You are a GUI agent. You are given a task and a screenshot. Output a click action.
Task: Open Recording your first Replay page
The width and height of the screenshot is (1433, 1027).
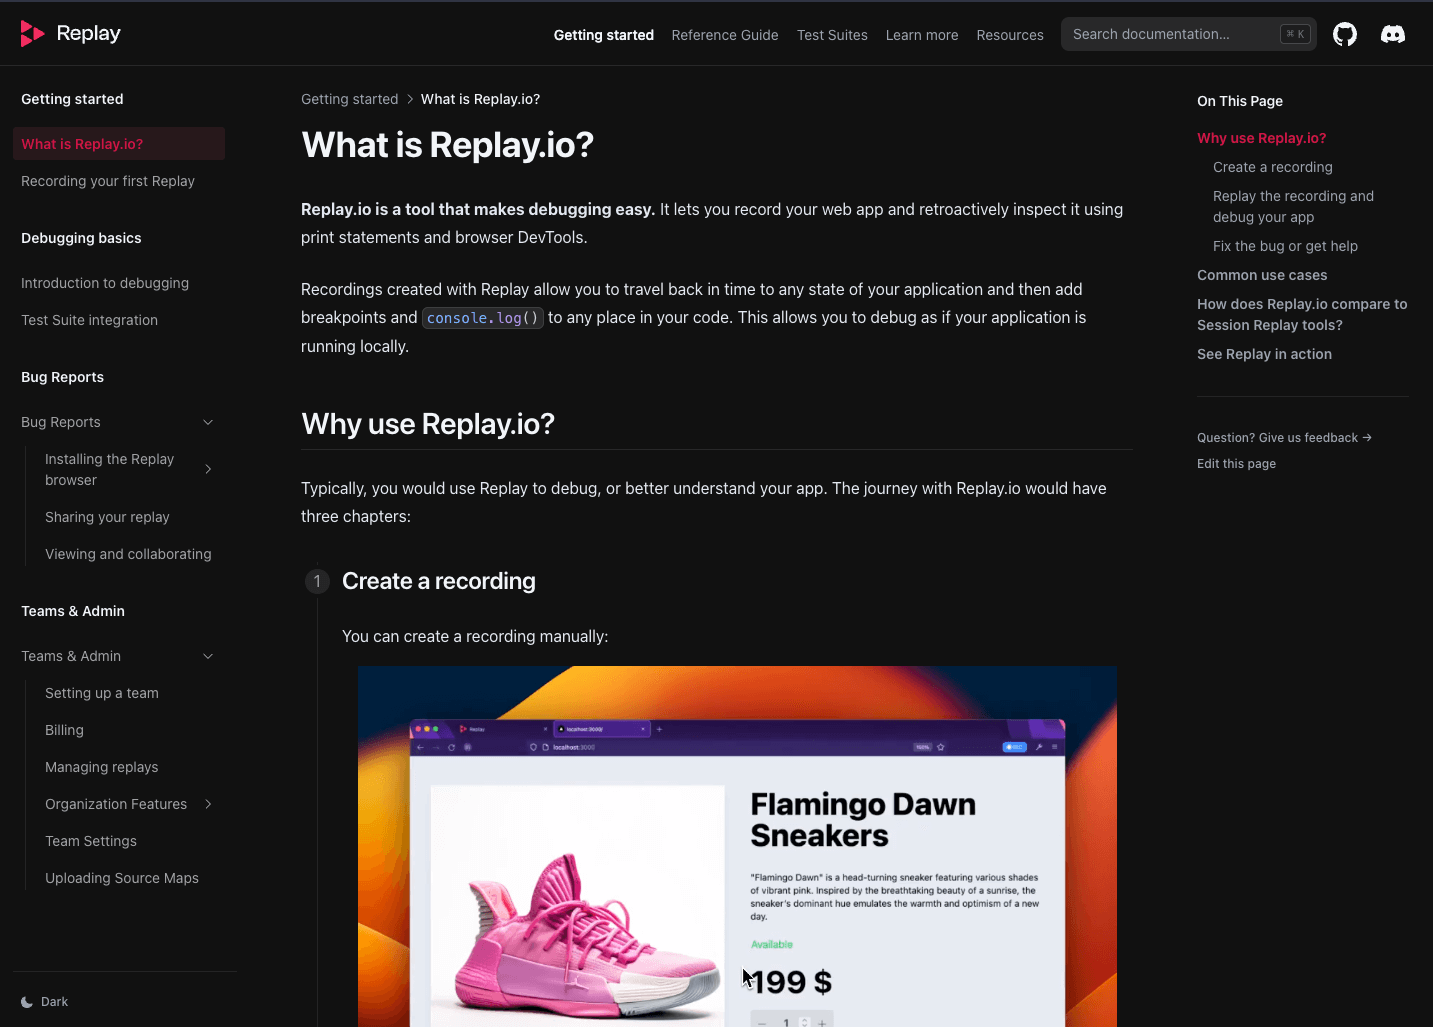click(108, 181)
